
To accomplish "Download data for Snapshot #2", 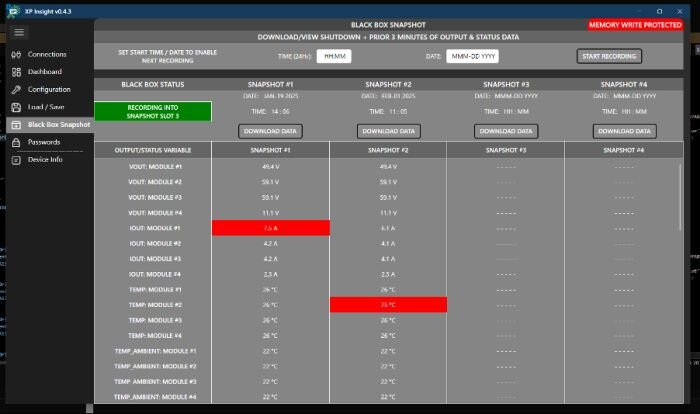I will [388, 131].
